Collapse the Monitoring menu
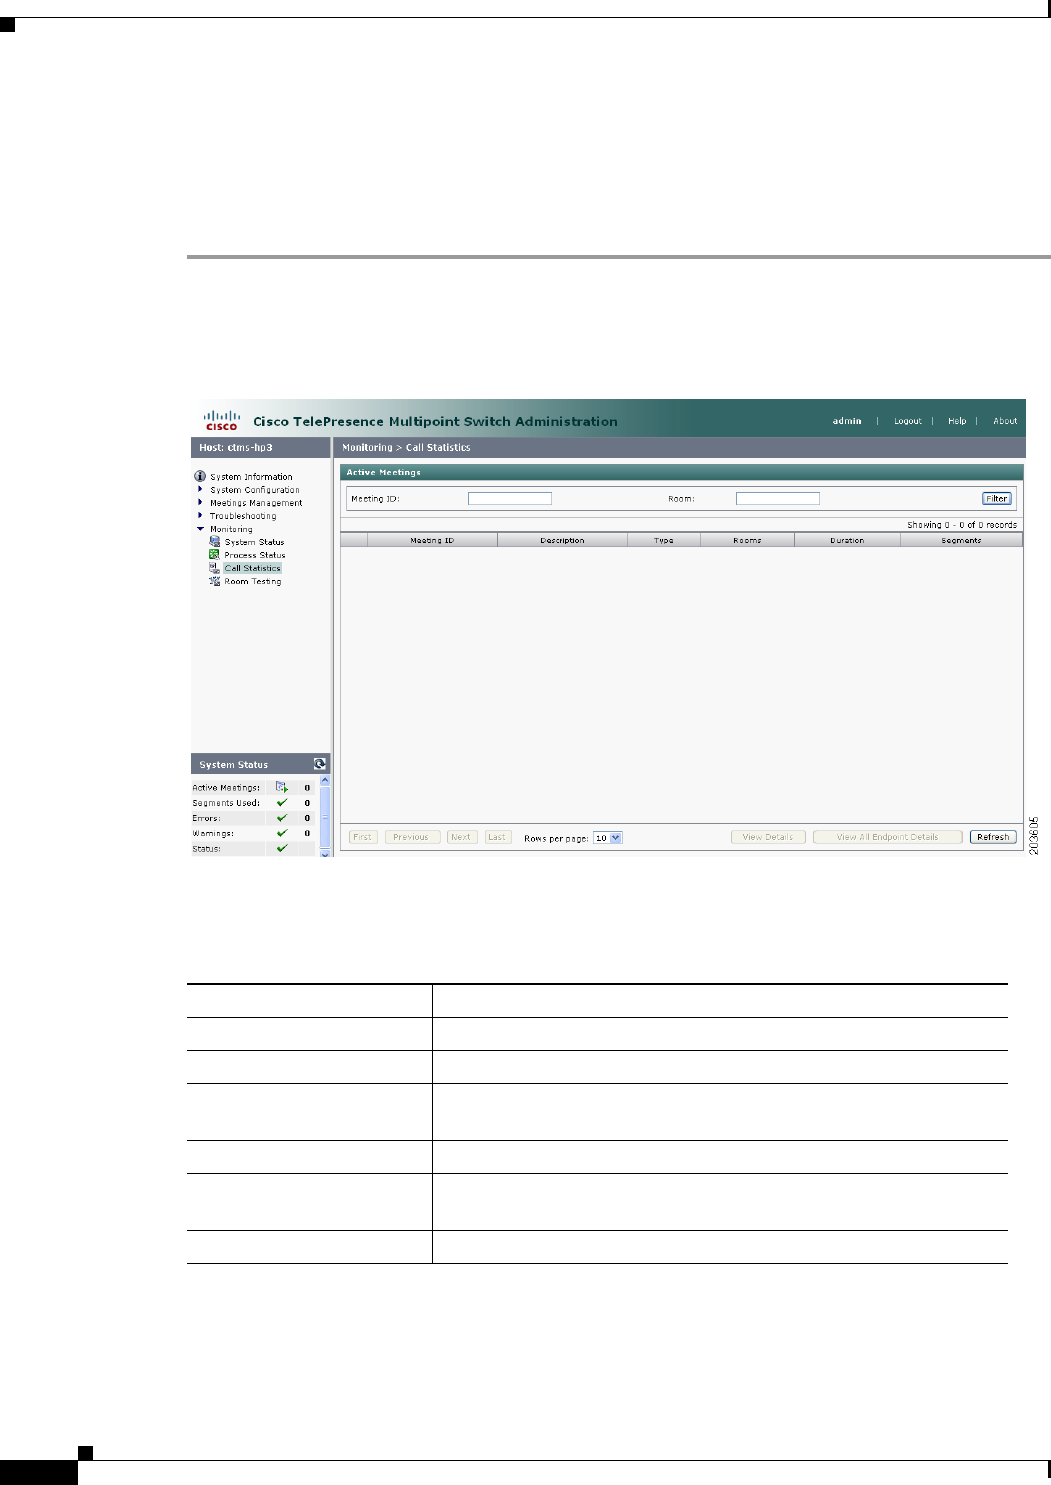The image size is (1051, 1485). tap(200, 528)
